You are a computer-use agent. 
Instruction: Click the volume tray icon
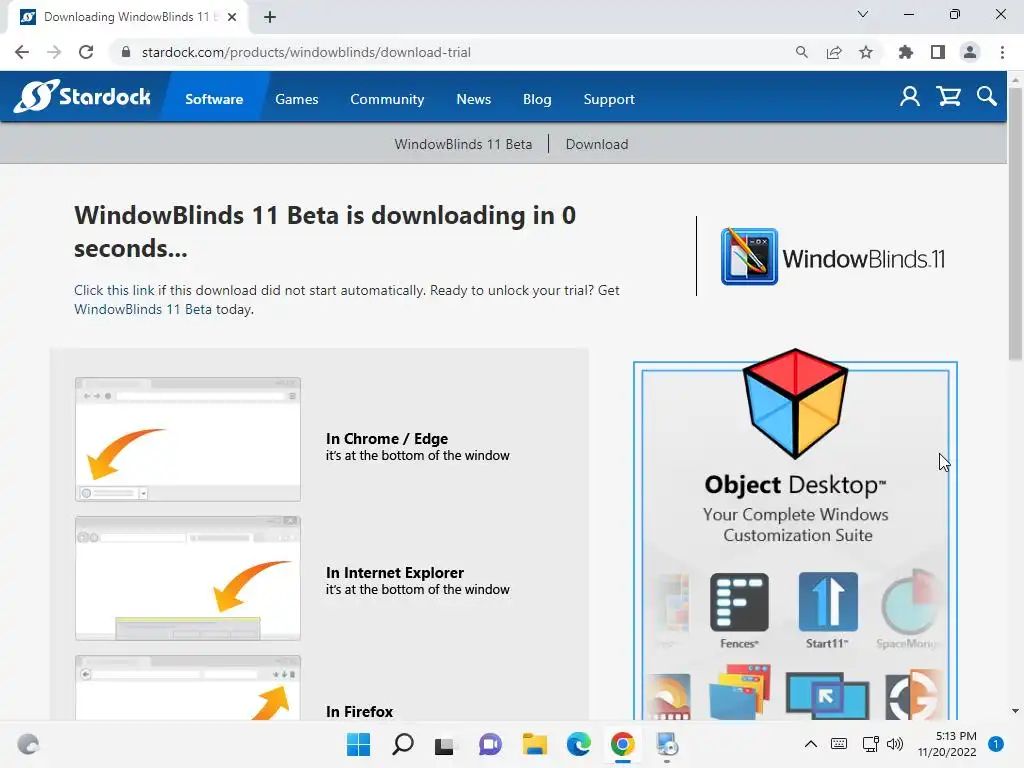click(895, 744)
